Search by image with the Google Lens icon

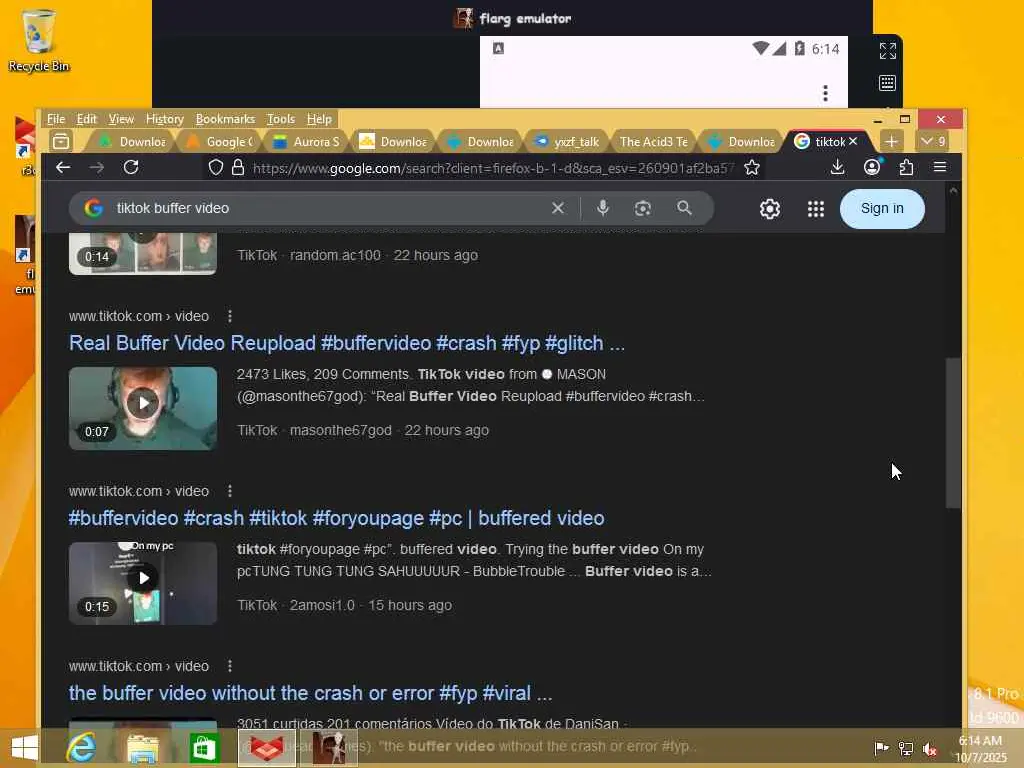pos(643,208)
